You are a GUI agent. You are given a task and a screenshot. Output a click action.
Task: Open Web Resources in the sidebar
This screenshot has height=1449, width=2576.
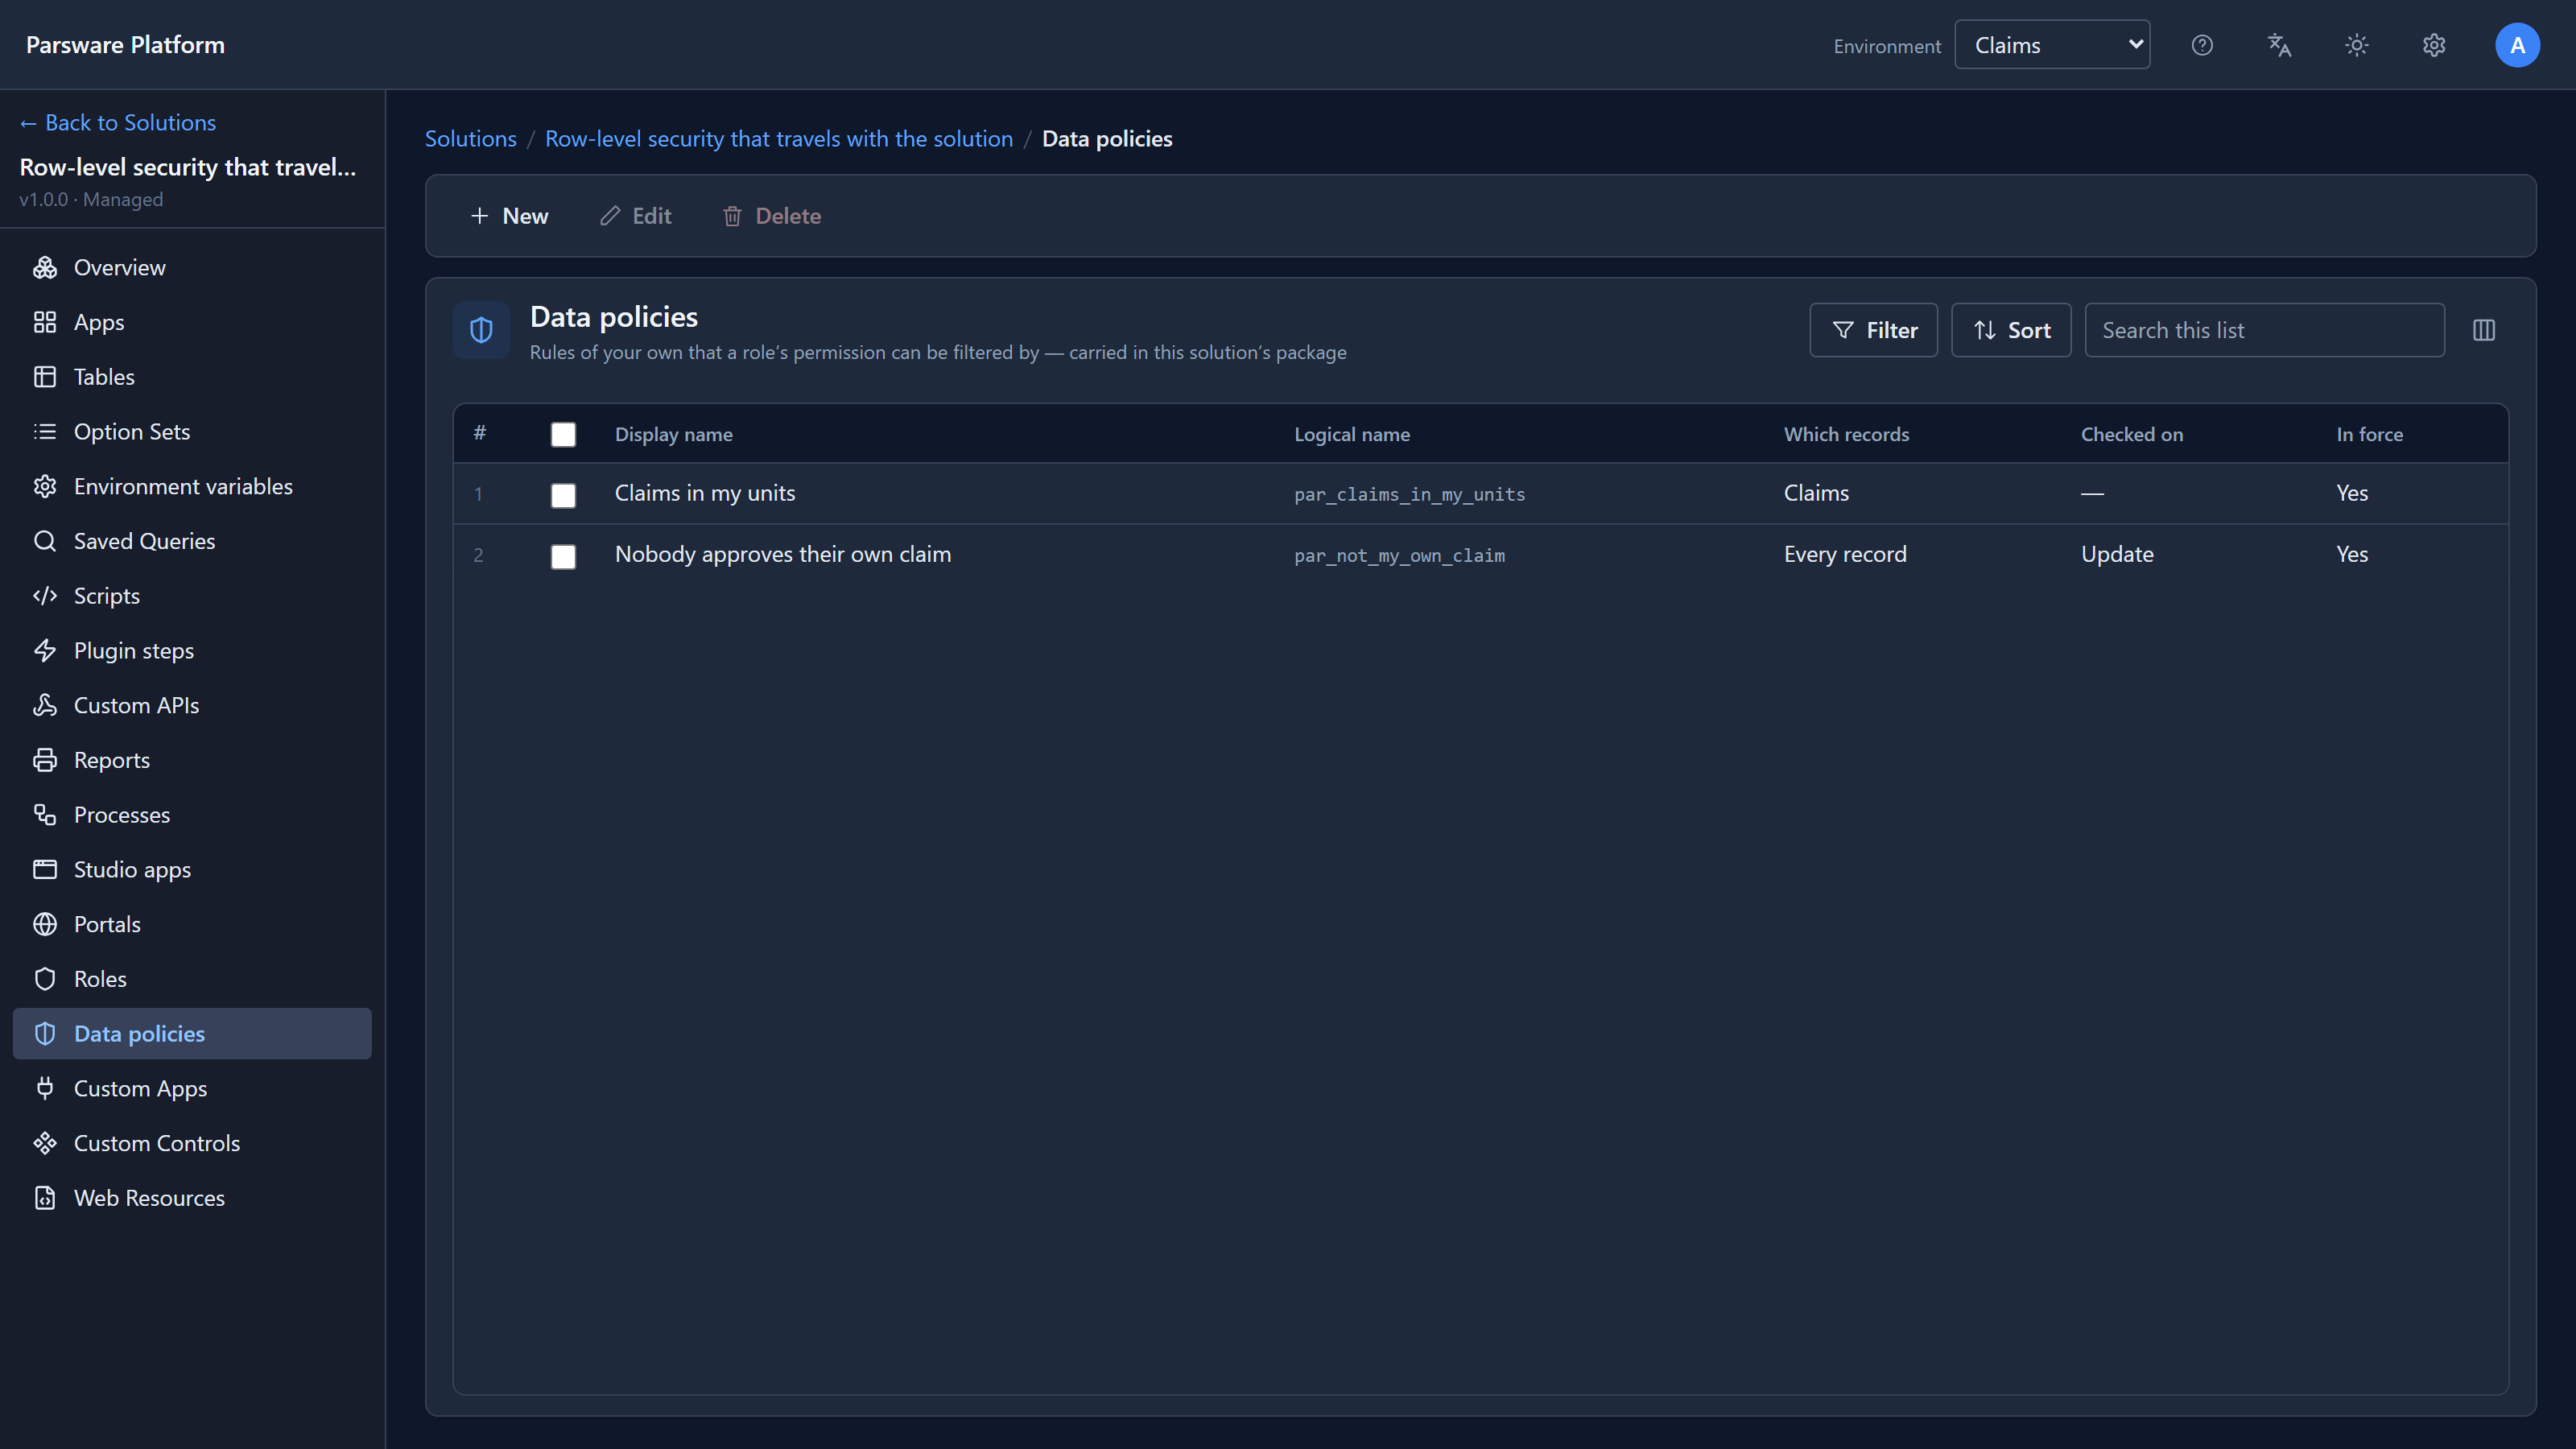click(x=192, y=1198)
